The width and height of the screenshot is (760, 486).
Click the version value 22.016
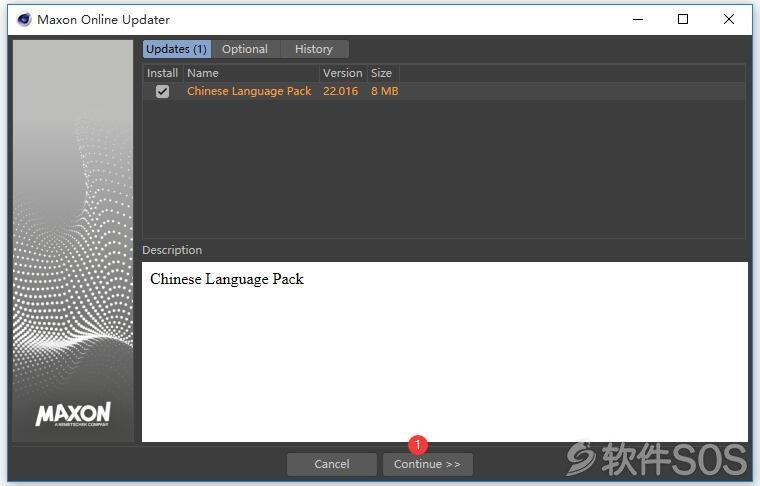pyautogui.click(x=341, y=91)
